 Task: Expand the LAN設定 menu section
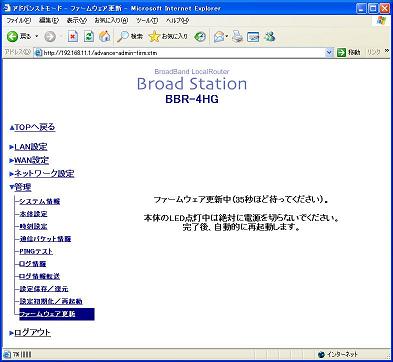click(28, 147)
